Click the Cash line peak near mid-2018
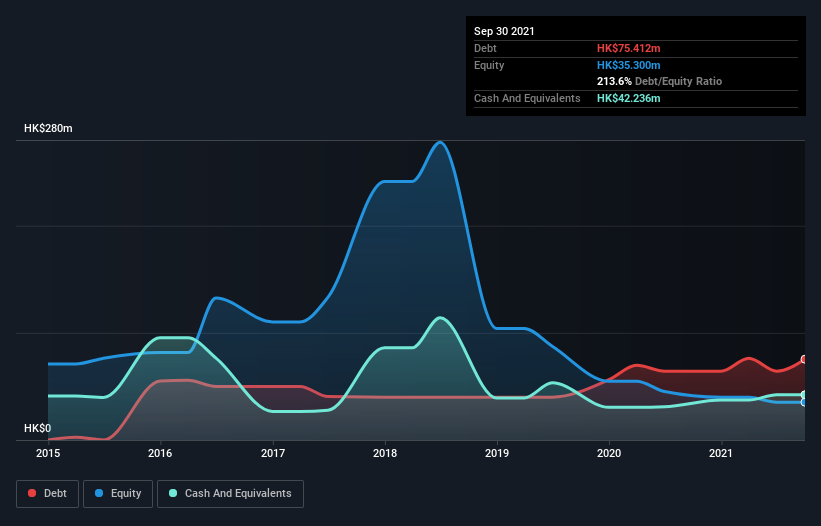This screenshot has width=821, height=526. coord(440,318)
